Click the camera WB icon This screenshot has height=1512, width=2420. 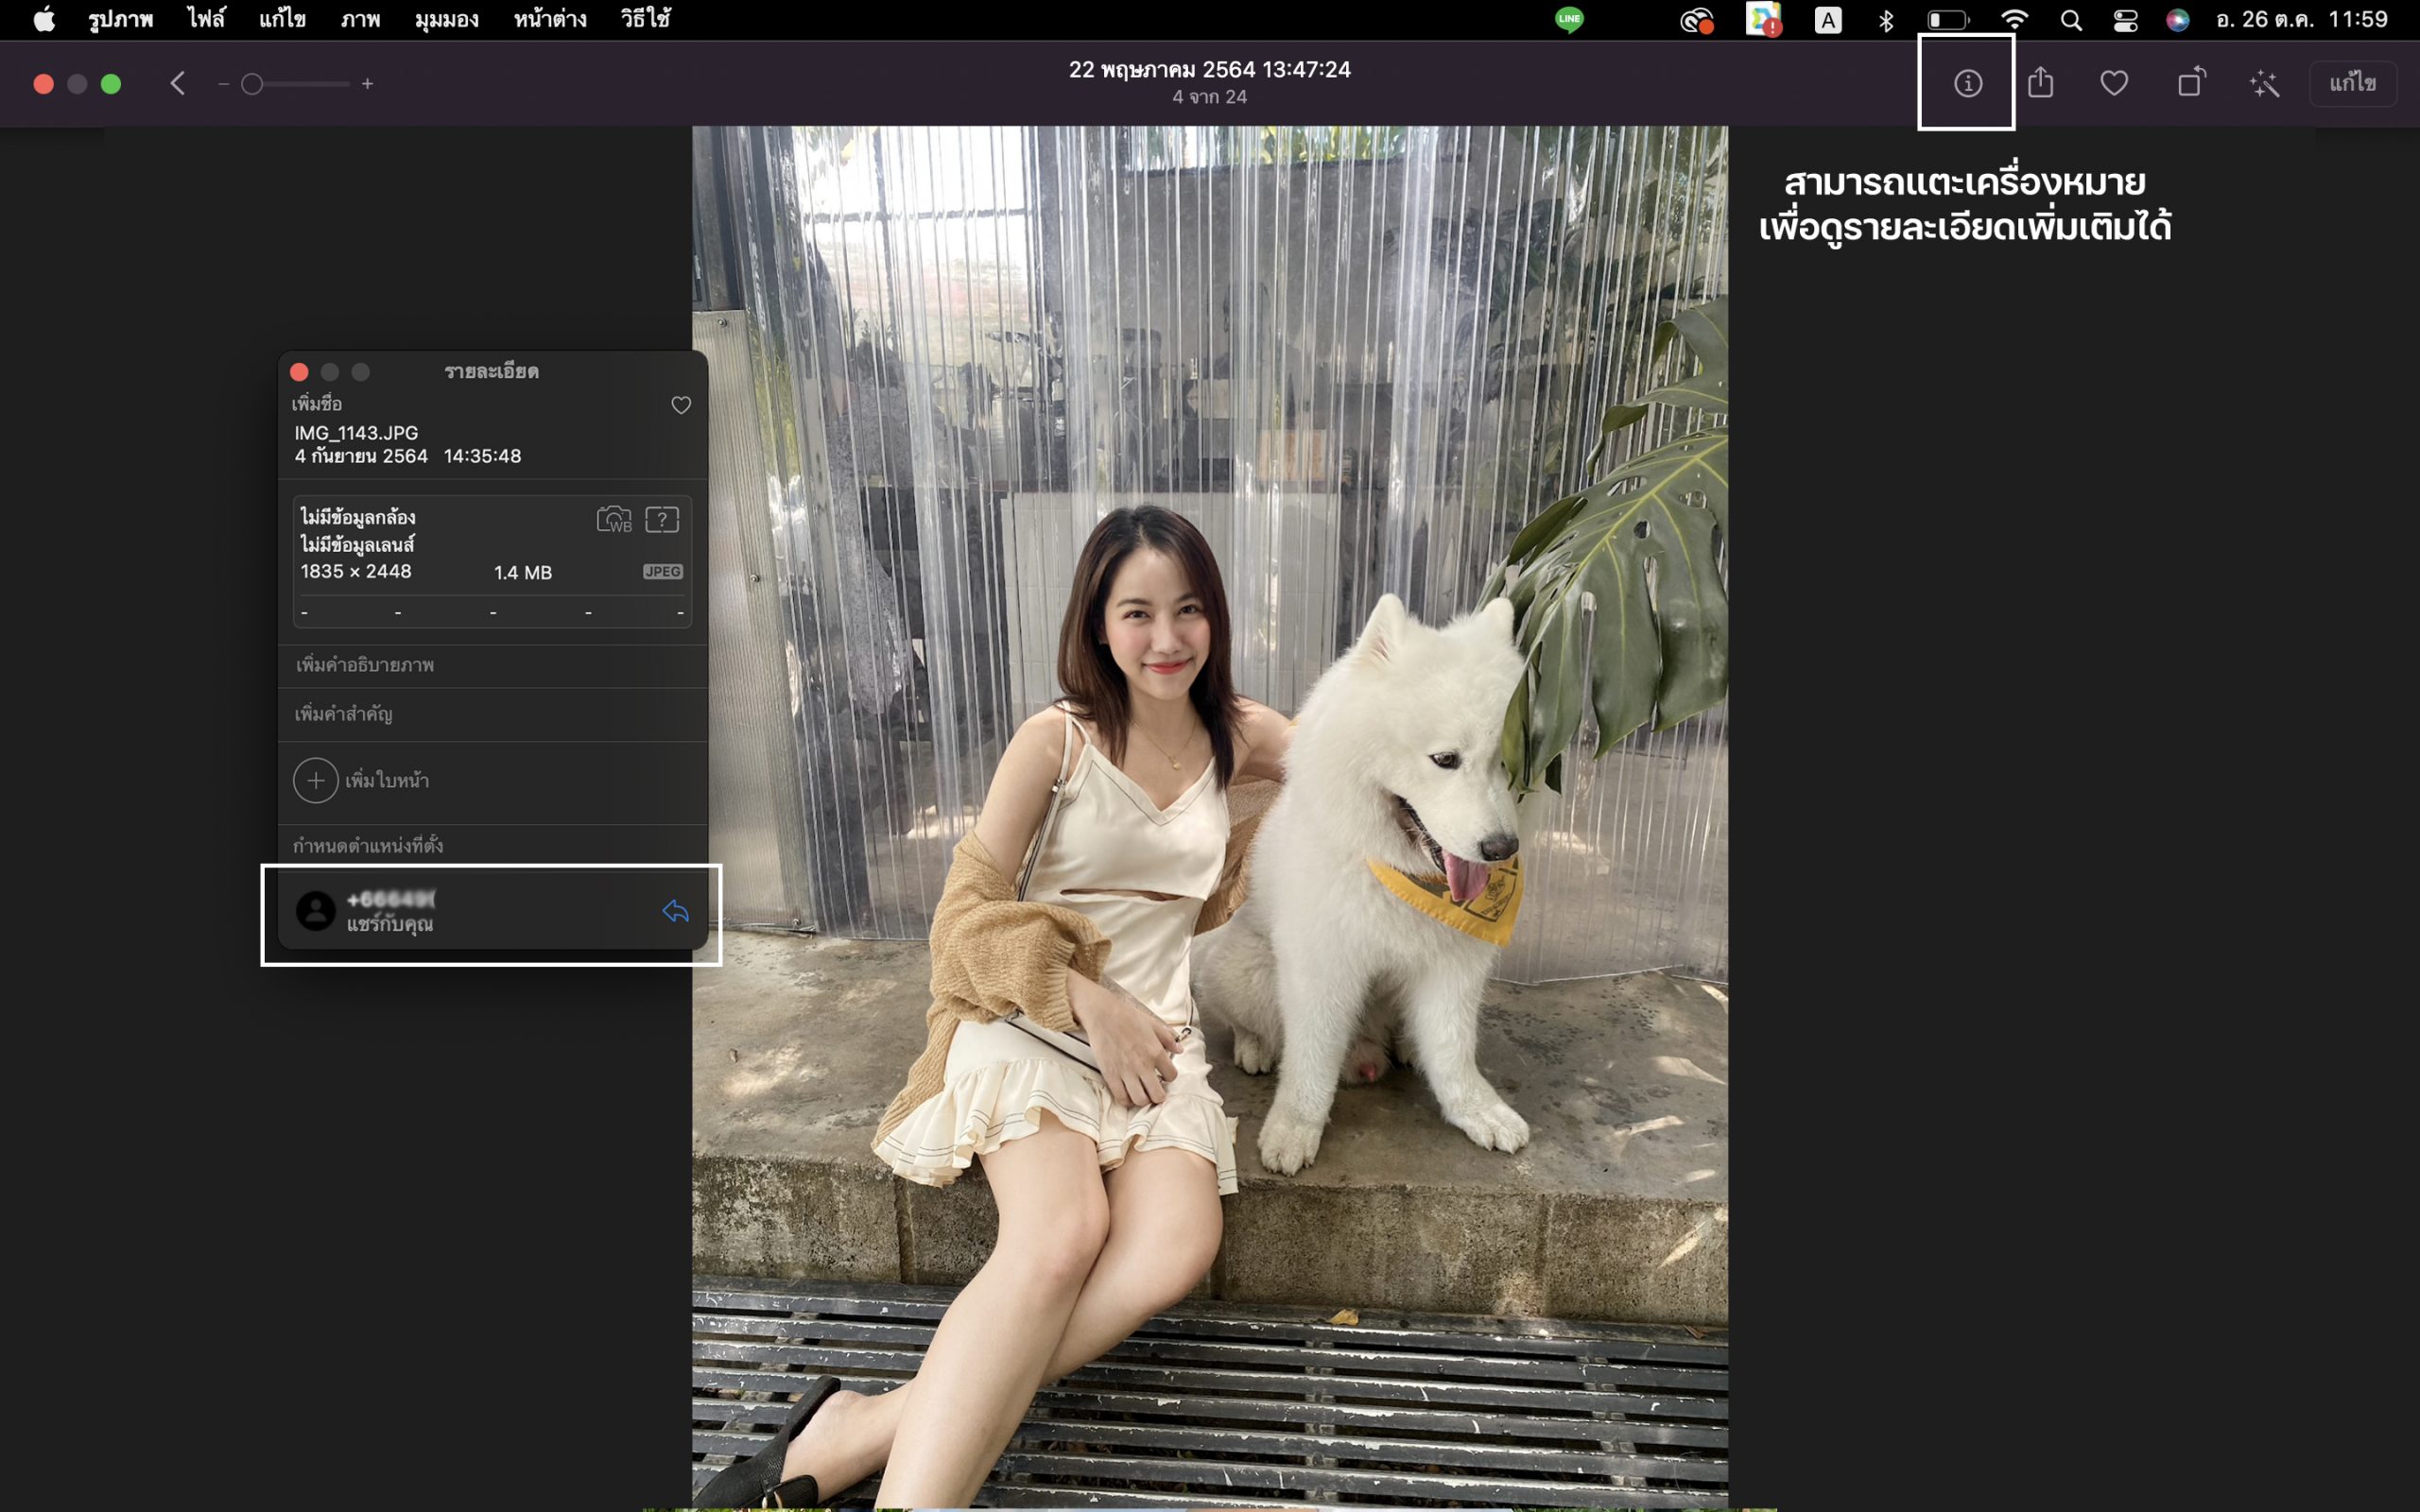pos(614,519)
